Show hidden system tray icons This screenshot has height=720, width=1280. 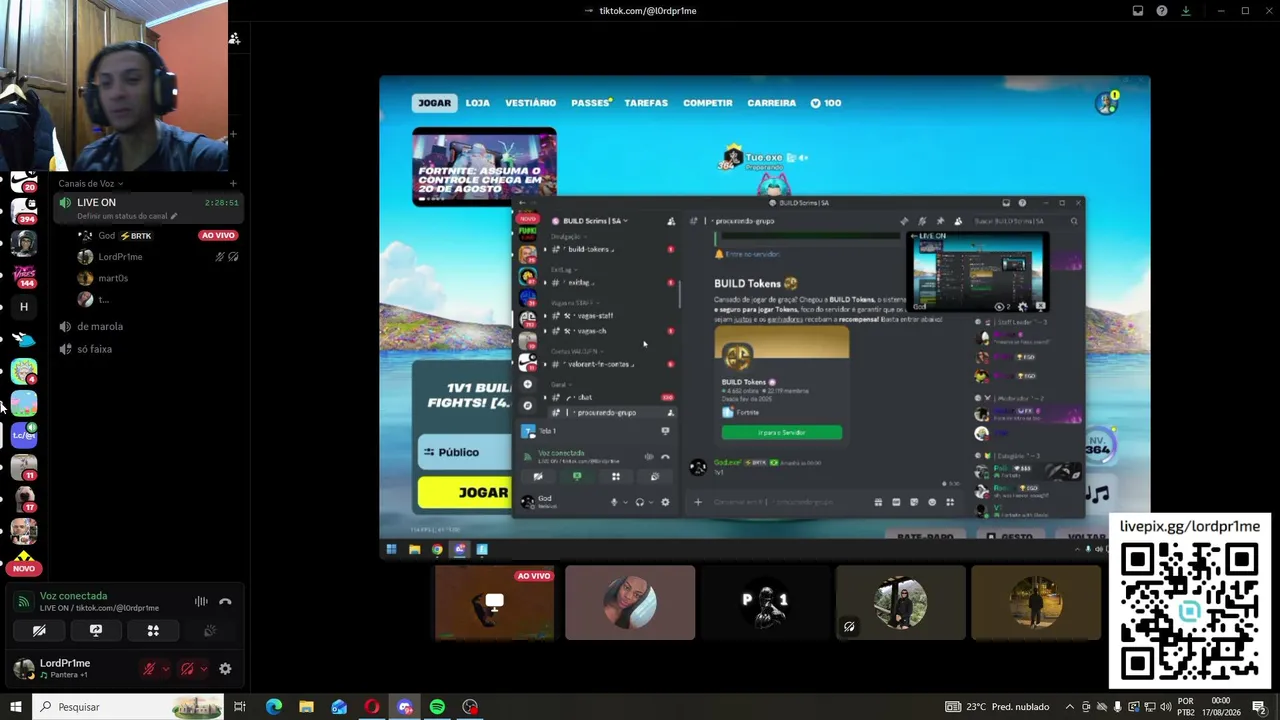pos(1070,707)
